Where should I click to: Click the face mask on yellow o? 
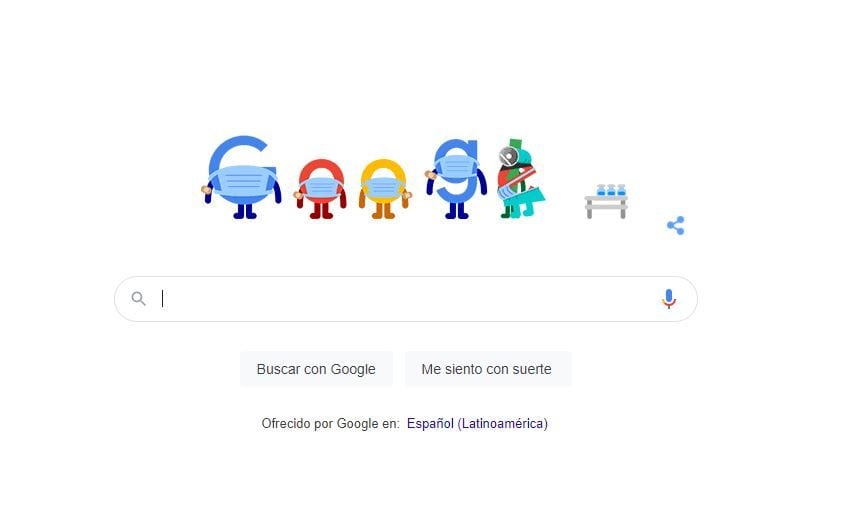(383, 187)
